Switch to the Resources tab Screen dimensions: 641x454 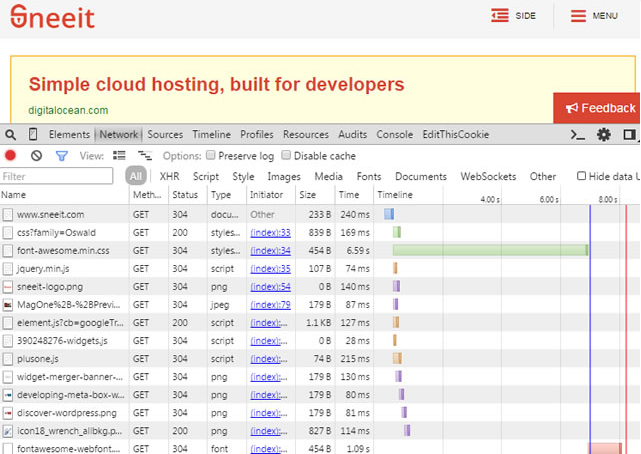point(306,134)
